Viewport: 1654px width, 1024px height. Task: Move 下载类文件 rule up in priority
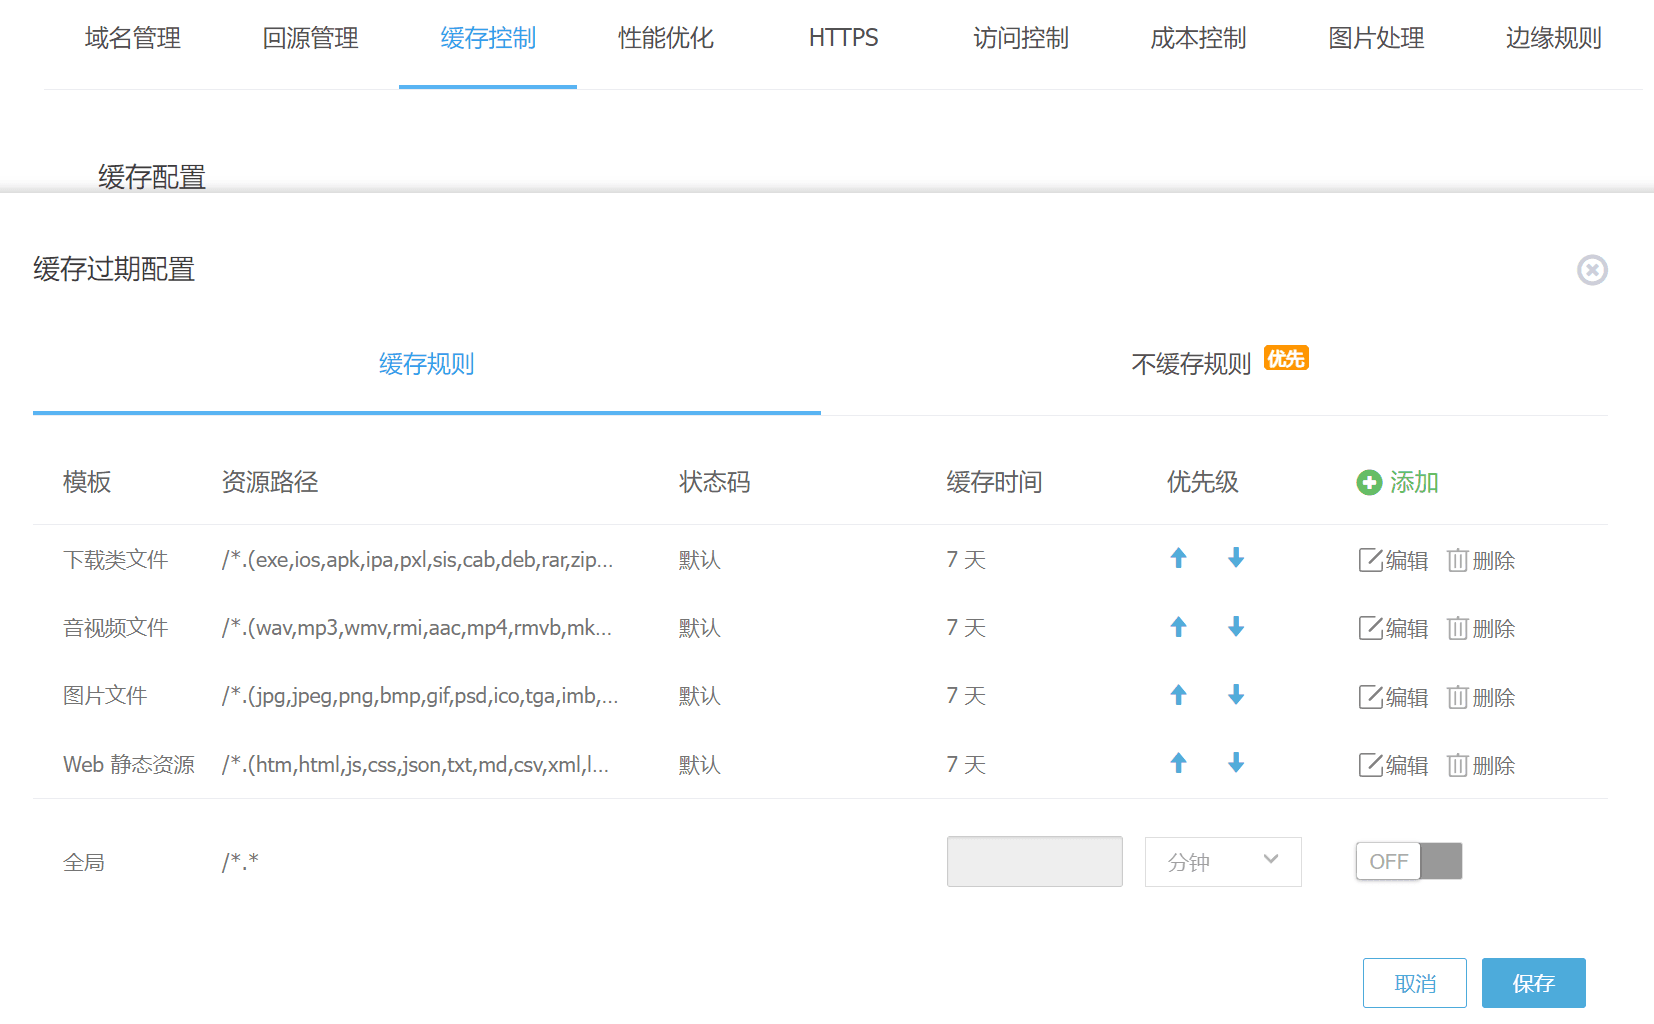coord(1178,558)
